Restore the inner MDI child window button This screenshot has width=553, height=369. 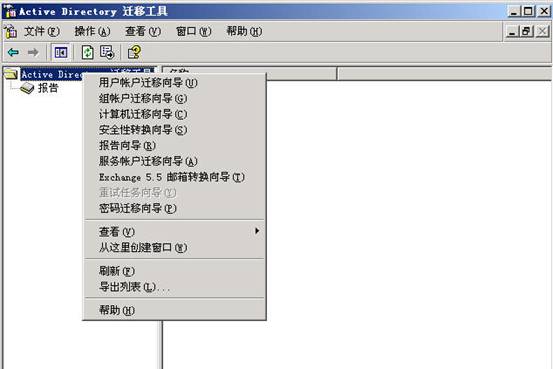526,32
